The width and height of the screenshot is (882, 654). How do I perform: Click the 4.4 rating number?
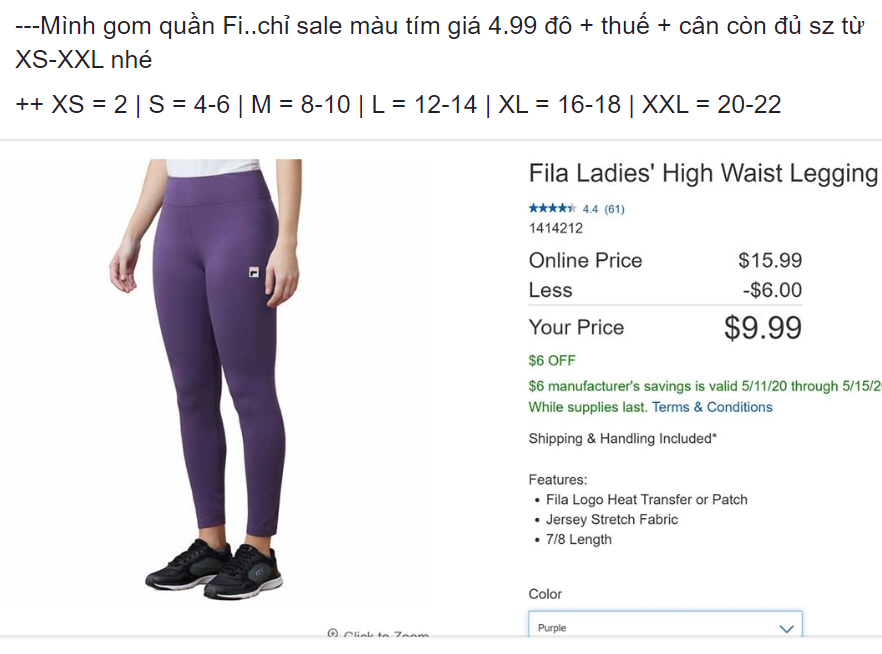point(590,209)
